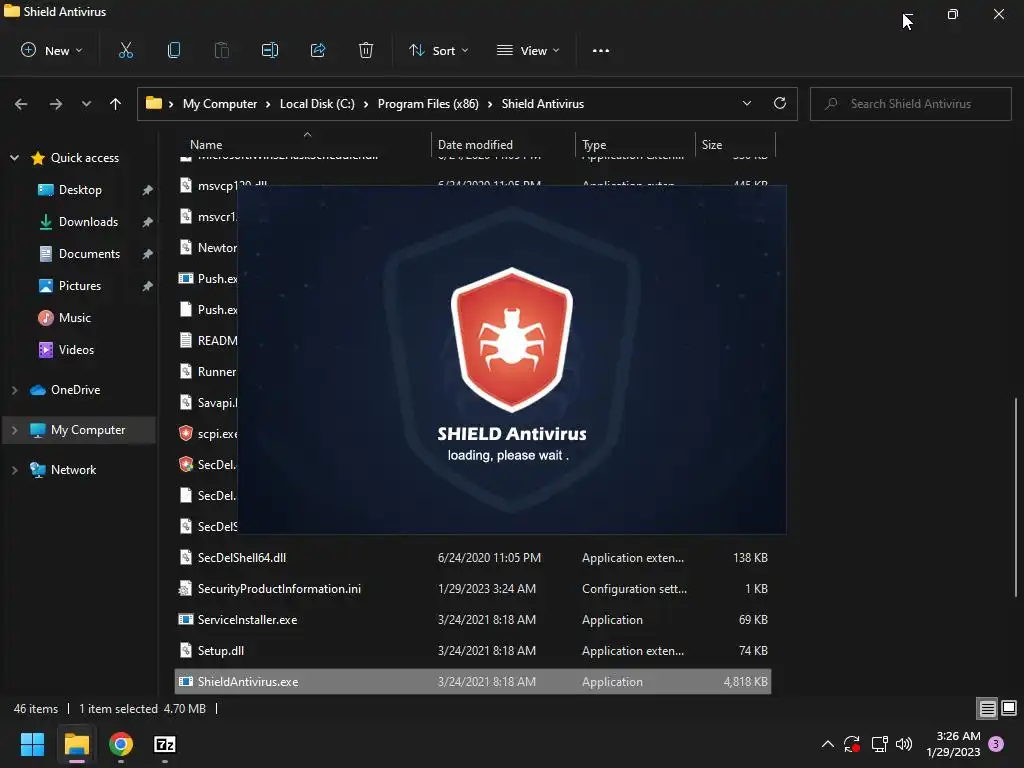Viewport: 1024px width, 768px height.
Task: Click the Paste clipboard icon
Action: (221, 50)
